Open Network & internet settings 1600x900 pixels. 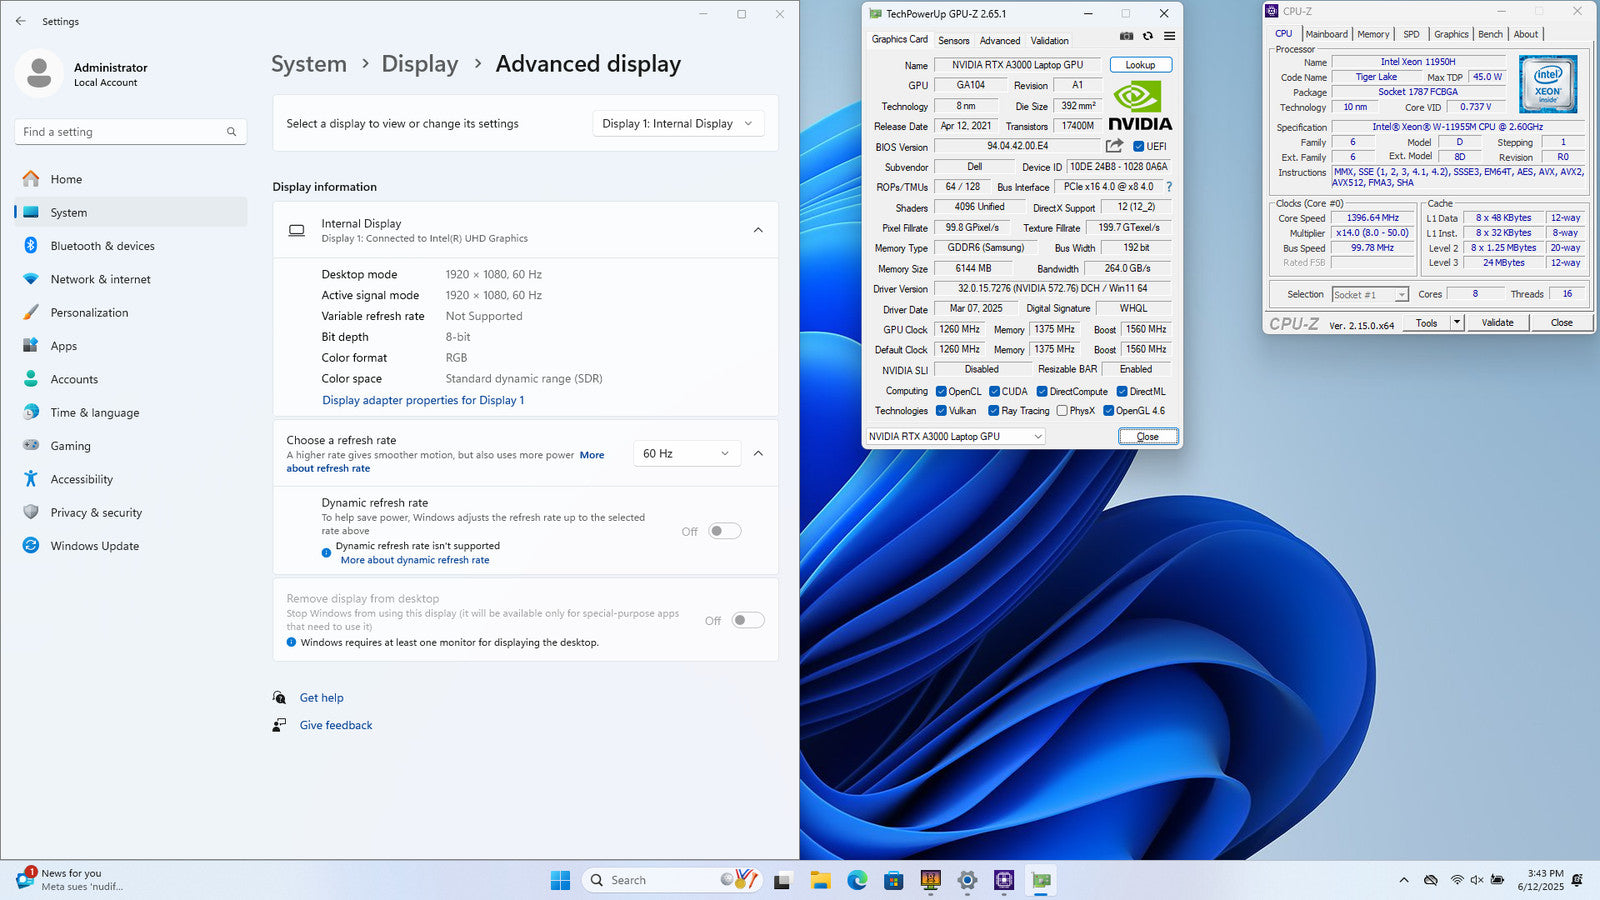click(x=130, y=279)
